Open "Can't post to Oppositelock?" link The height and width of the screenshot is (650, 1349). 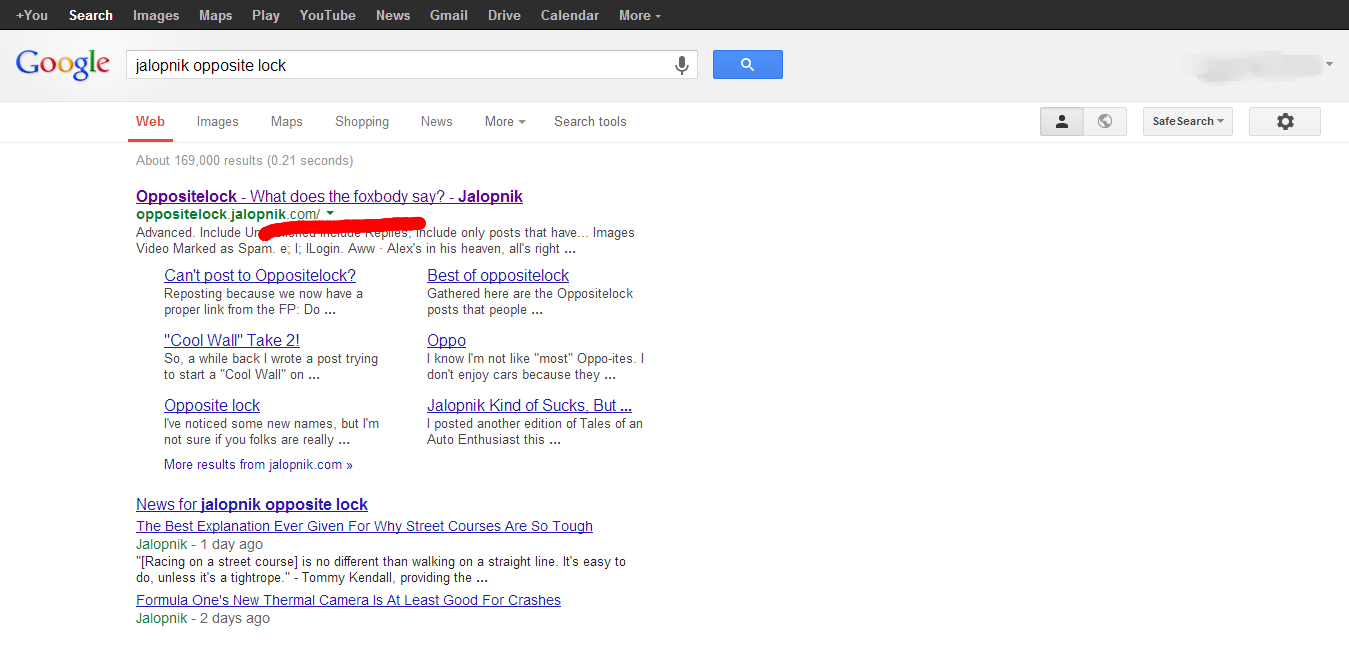(260, 275)
